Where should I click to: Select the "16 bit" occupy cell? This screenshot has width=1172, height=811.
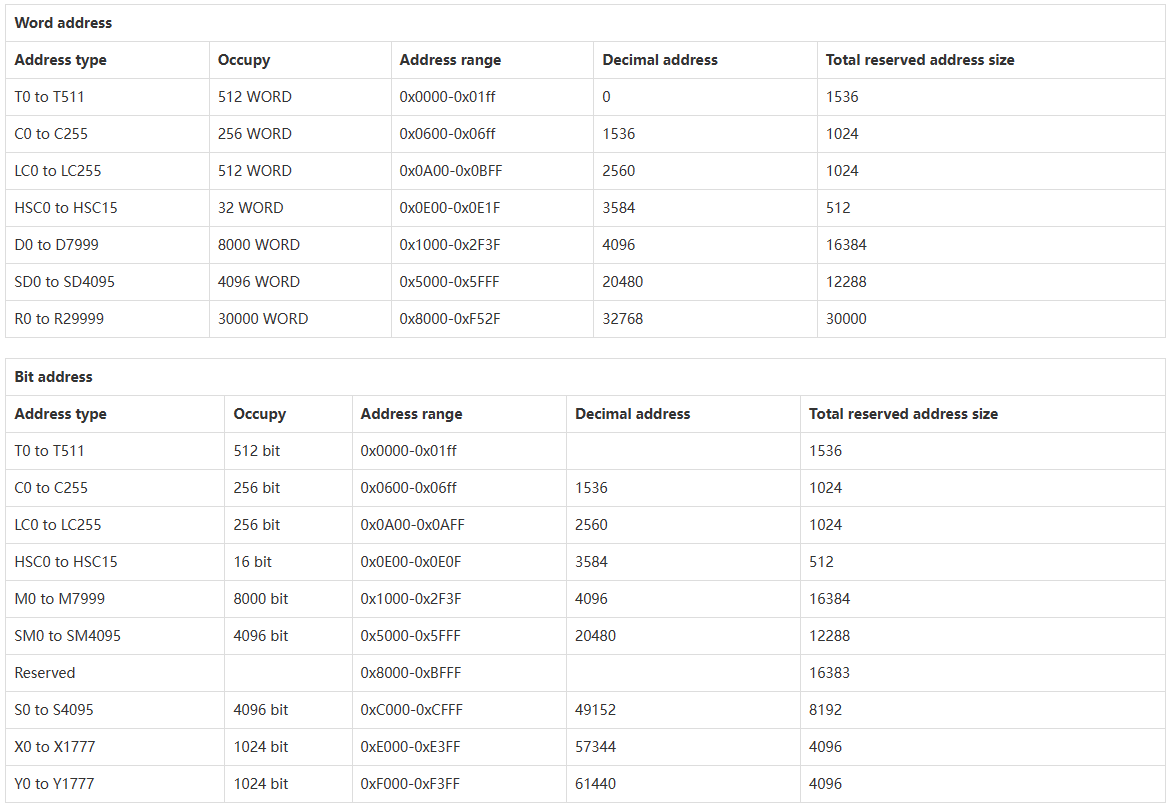click(253, 562)
